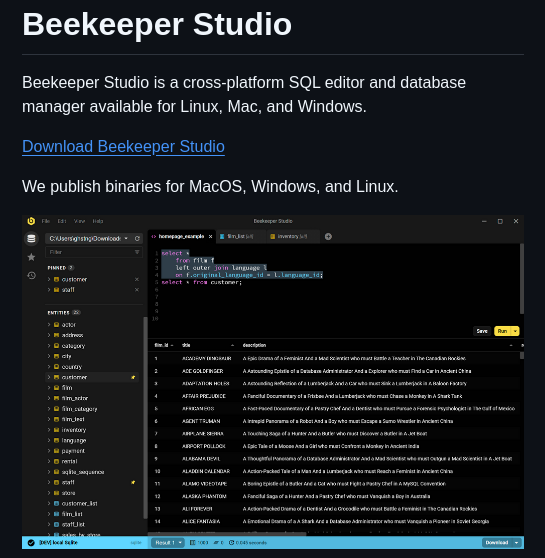Click the ALASKA PHANTOM title cell

tap(204, 496)
